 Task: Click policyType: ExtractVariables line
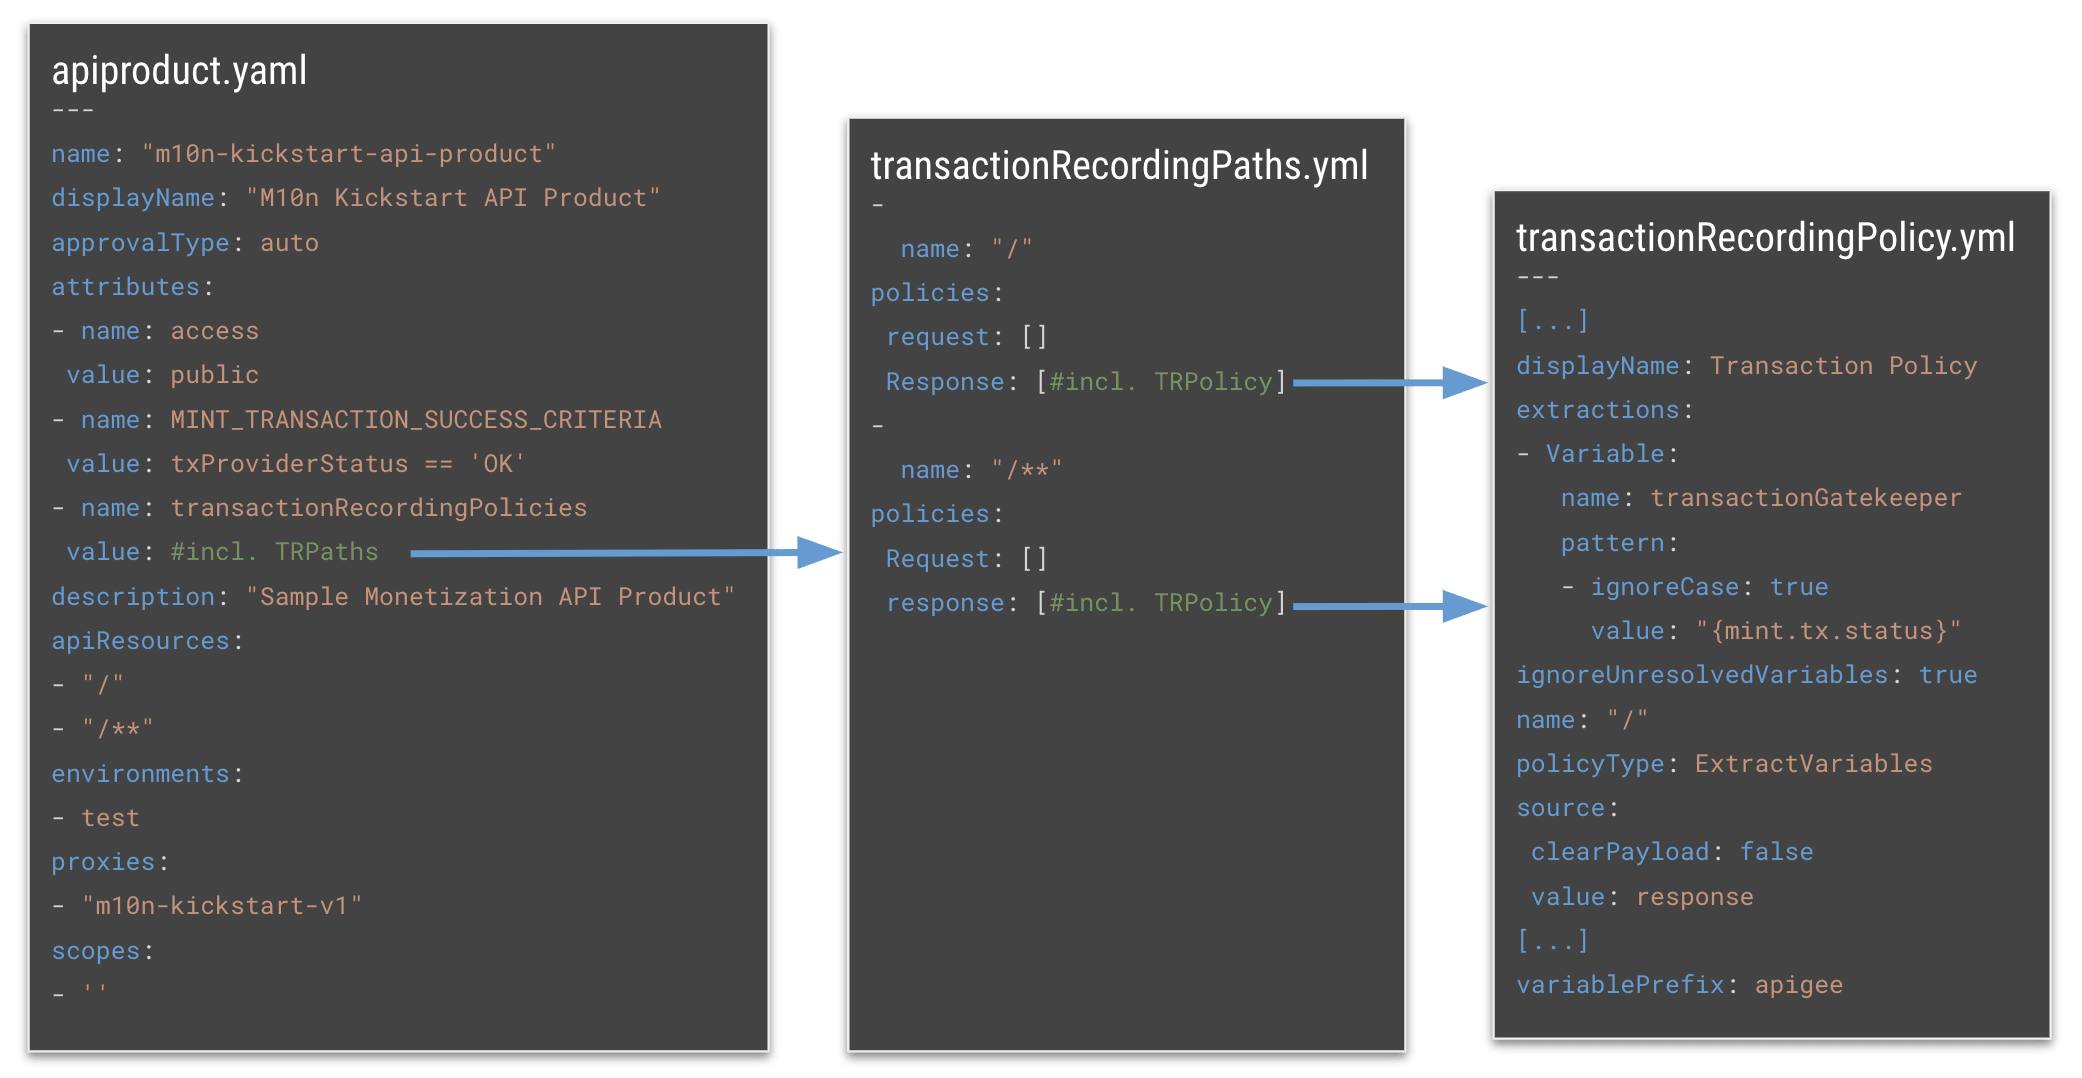point(1724,764)
